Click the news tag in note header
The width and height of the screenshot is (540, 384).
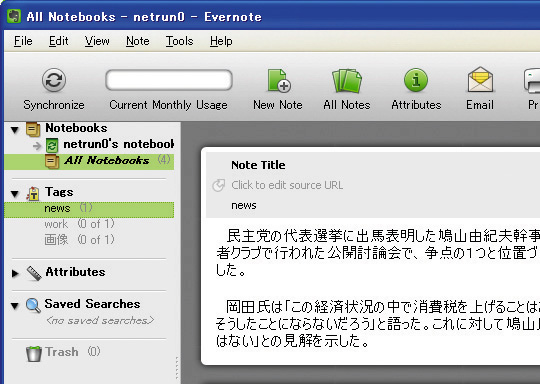coord(244,206)
